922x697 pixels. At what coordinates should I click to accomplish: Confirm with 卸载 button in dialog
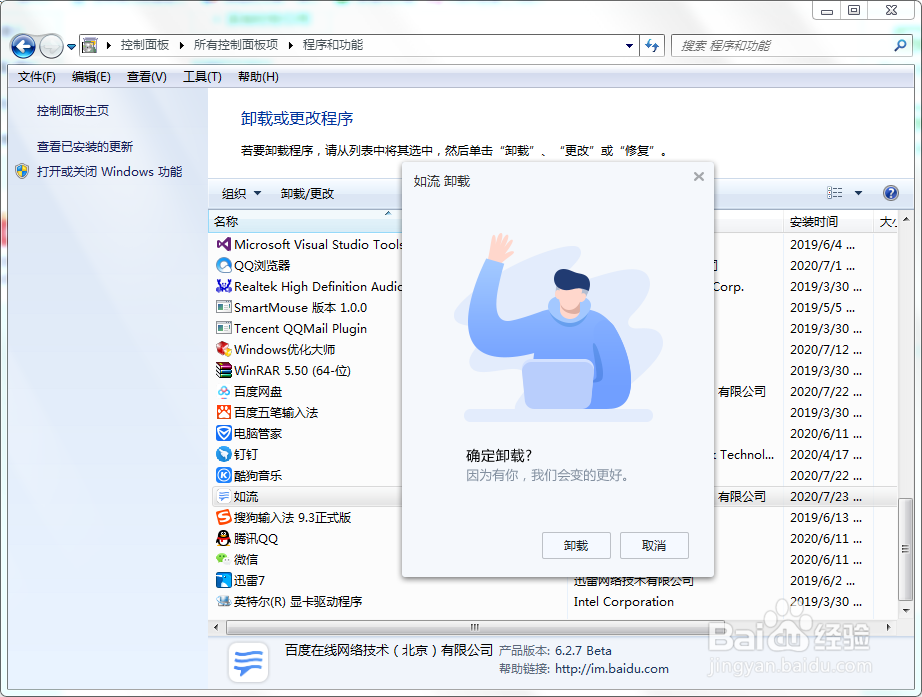click(x=576, y=546)
